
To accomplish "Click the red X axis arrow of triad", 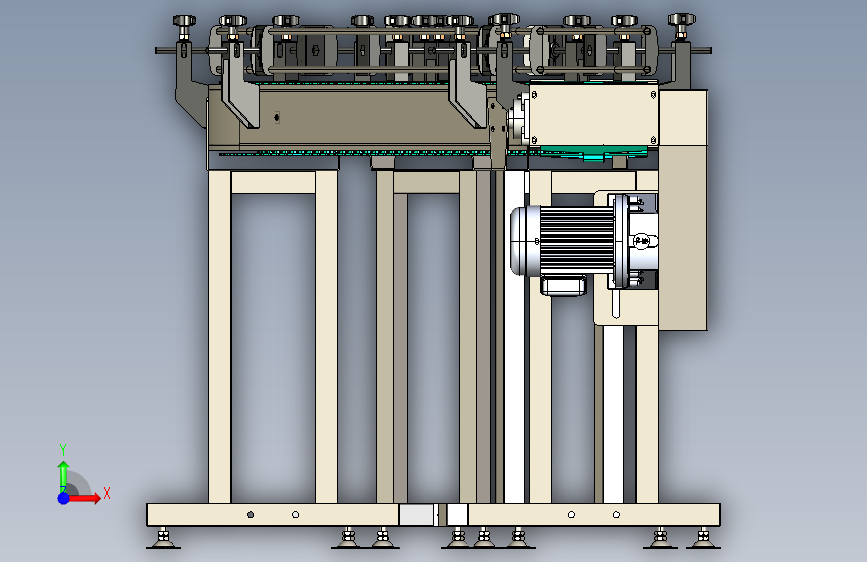I will [x=84, y=498].
